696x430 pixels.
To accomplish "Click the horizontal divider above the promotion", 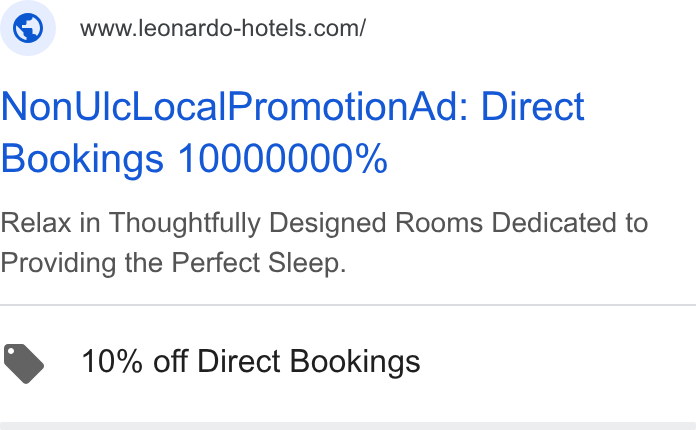I will click(348, 305).
